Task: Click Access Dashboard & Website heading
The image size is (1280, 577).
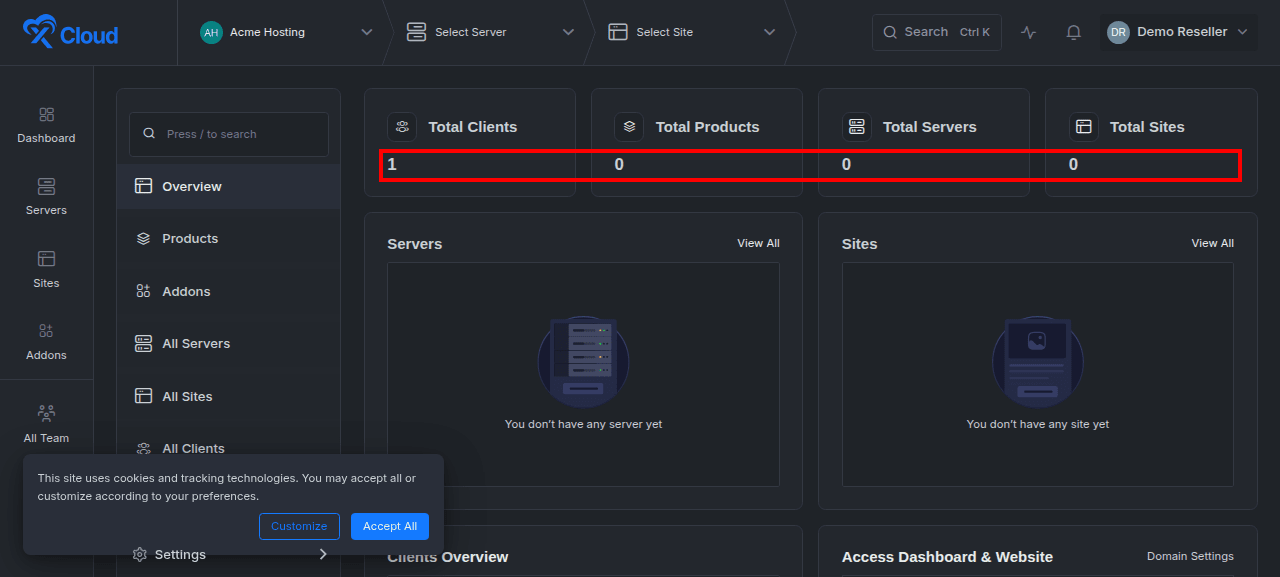Action: coord(947,557)
